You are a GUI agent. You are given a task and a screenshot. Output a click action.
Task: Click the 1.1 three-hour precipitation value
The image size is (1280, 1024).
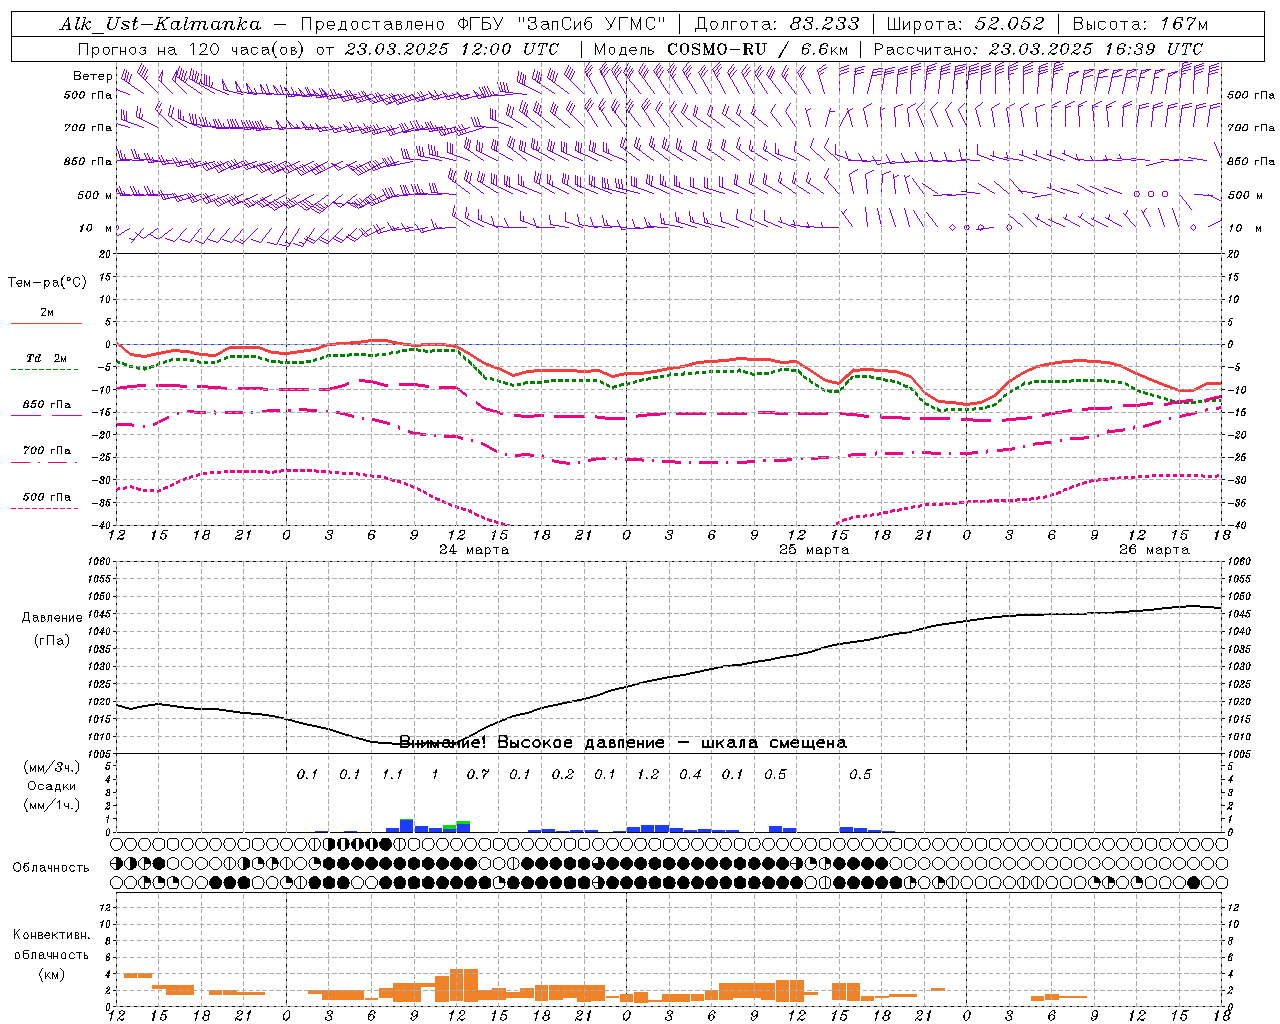pos(392,774)
